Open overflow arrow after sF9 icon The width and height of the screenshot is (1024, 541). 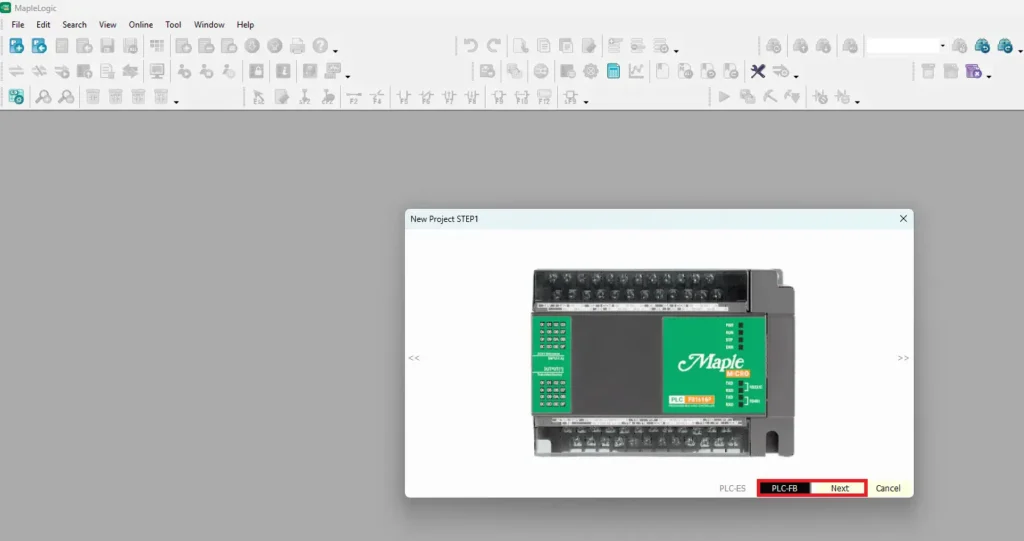tap(586, 103)
